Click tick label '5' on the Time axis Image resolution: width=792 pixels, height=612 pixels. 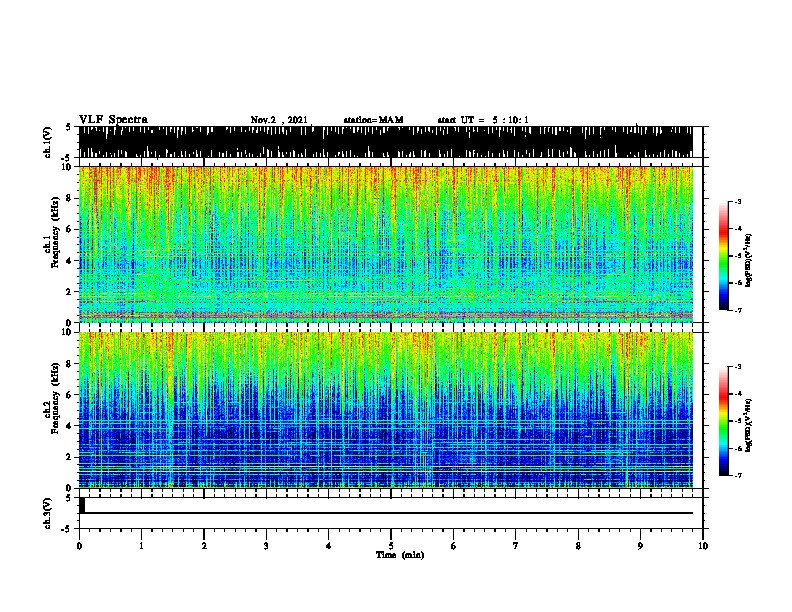391,546
